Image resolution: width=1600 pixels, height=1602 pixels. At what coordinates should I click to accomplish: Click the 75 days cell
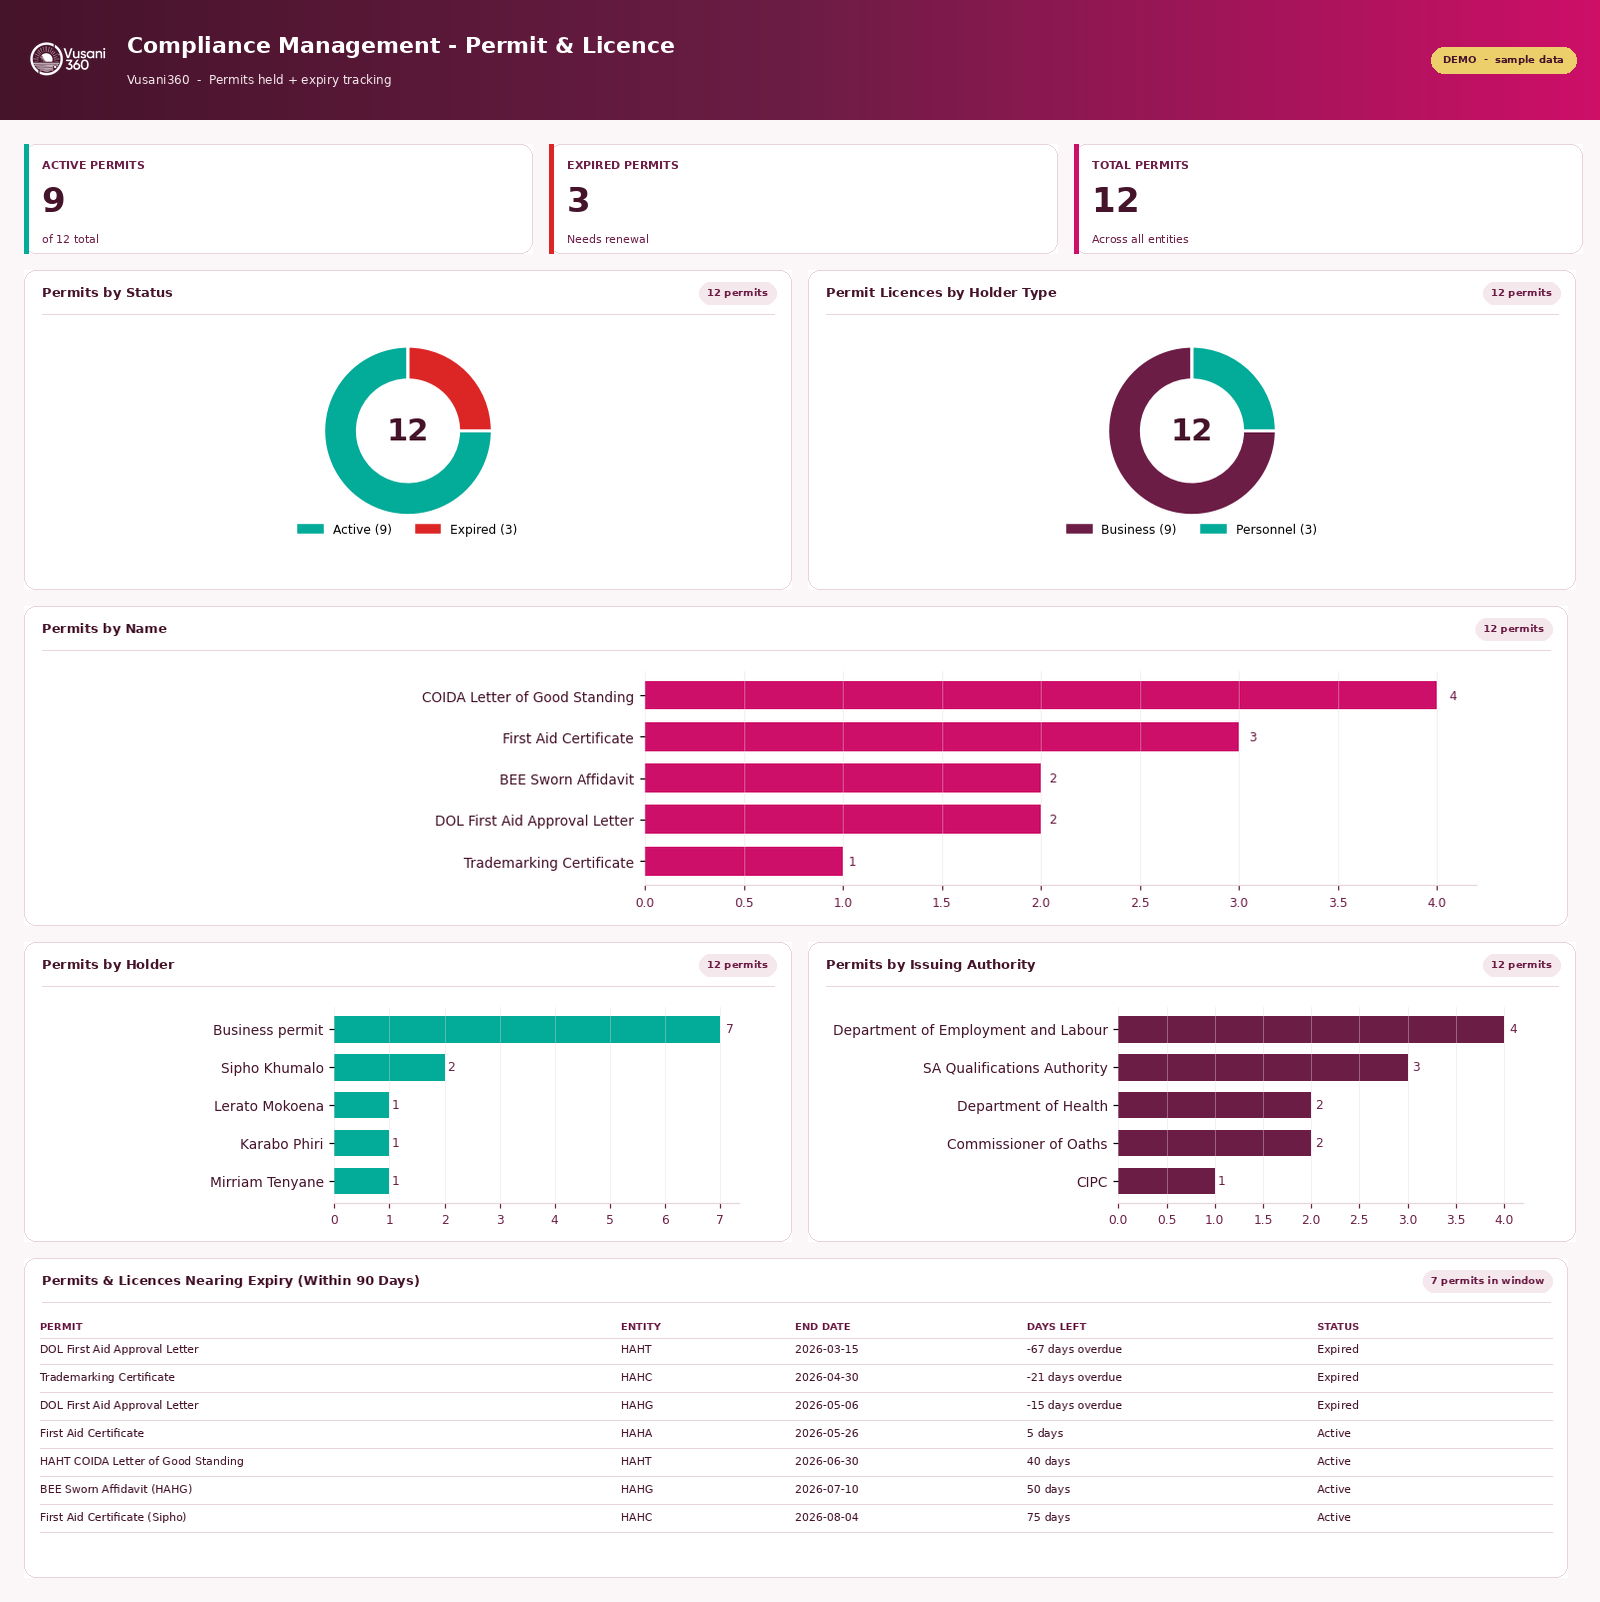click(x=1048, y=1518)
